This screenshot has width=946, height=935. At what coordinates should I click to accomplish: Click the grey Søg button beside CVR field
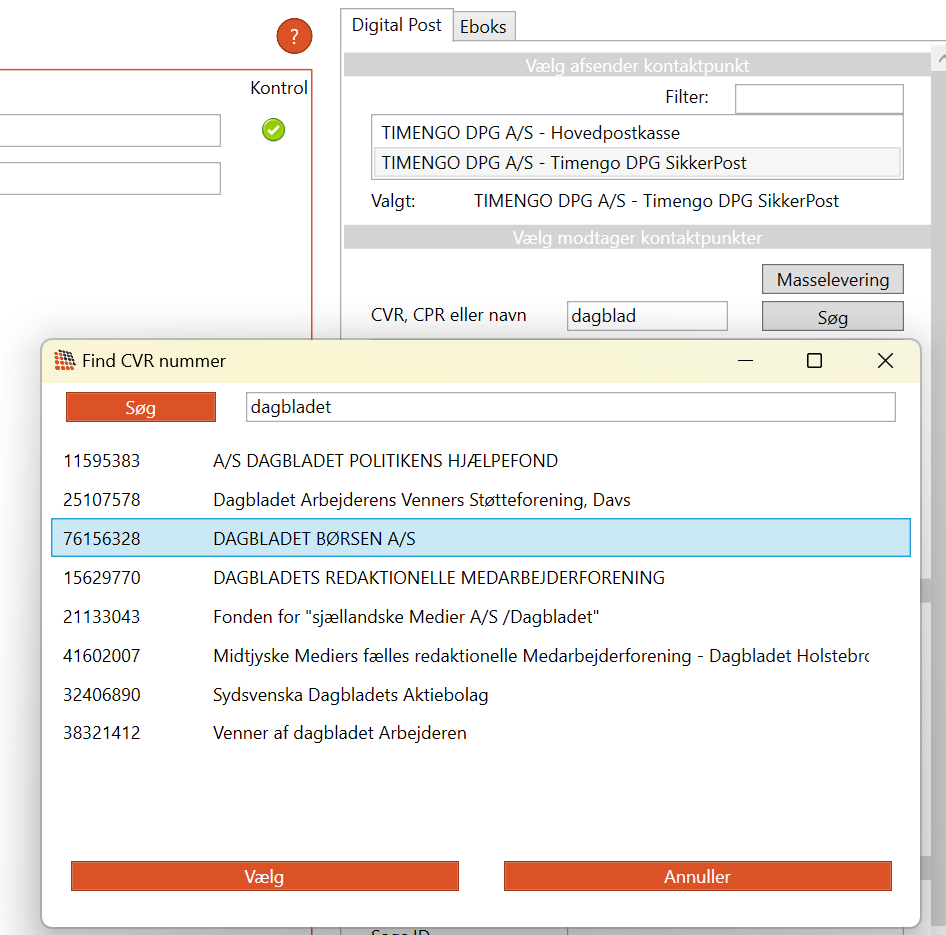[832, 317]
